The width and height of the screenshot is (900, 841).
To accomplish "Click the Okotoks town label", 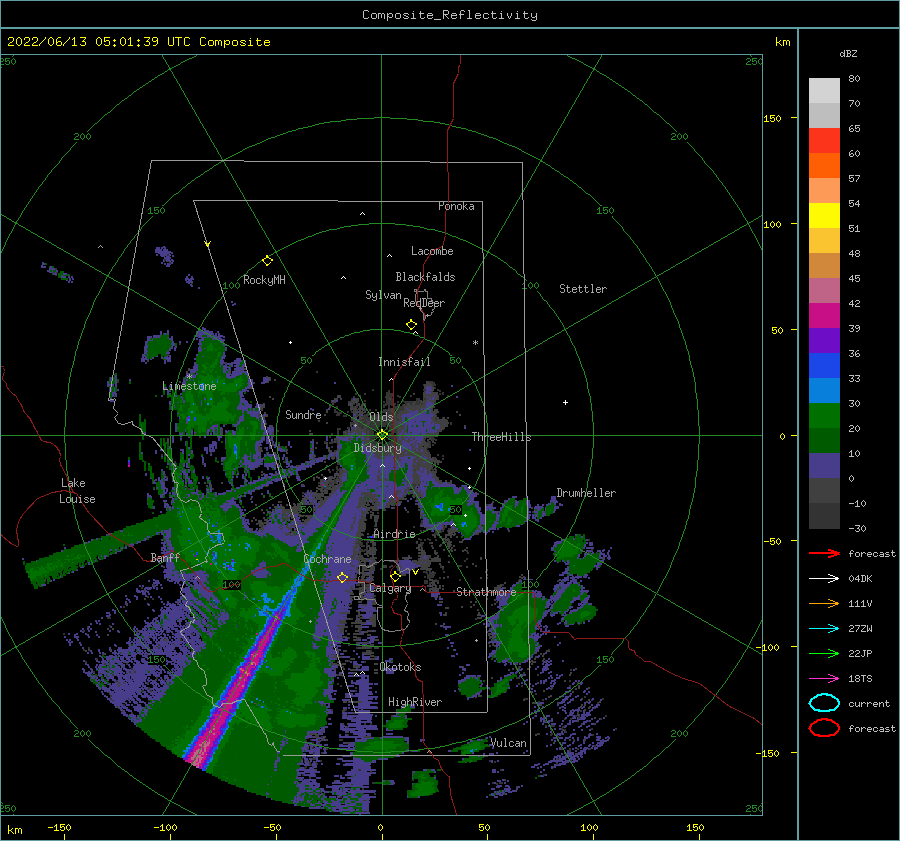I will coord(400,667).
